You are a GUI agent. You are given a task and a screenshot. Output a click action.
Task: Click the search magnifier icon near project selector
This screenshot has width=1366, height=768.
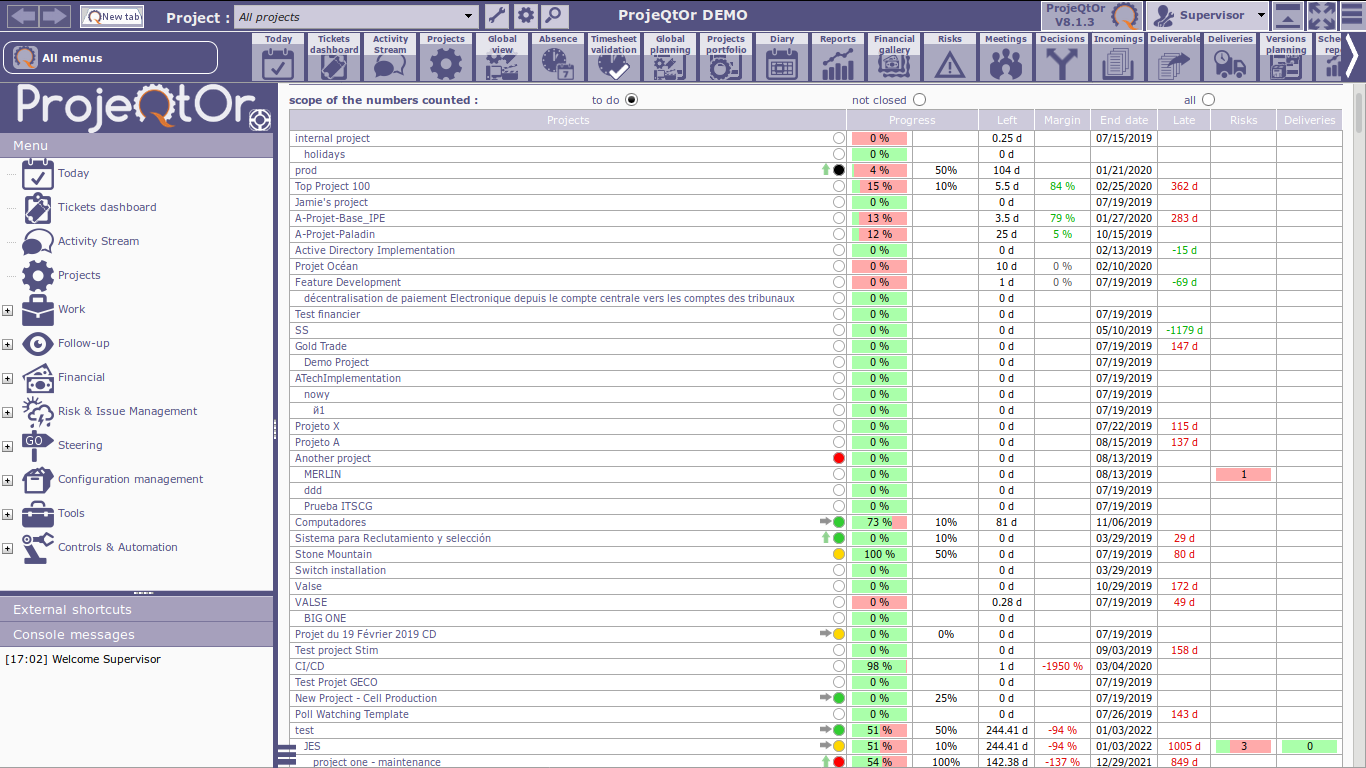point(554,16)
